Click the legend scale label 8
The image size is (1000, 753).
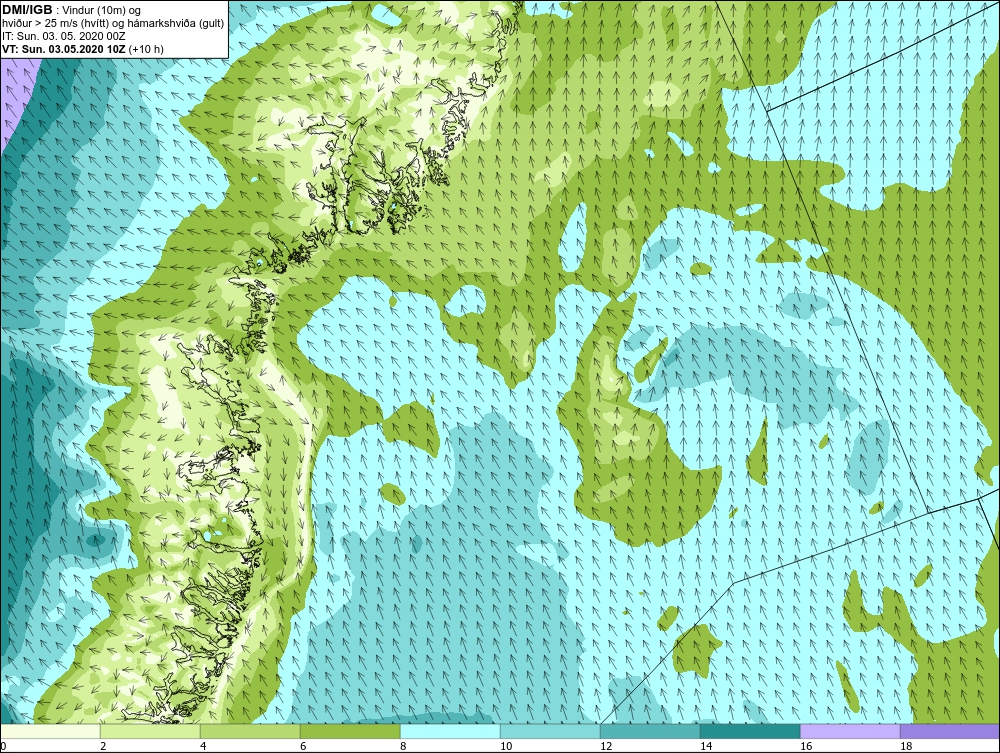pyautogui.click(x=403, y=746)
